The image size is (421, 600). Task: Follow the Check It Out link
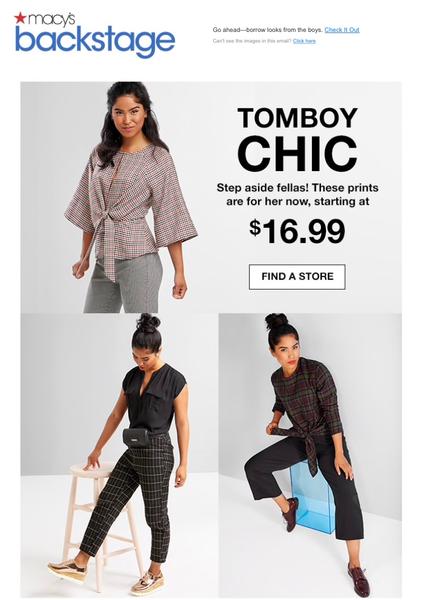coord(342,29)
